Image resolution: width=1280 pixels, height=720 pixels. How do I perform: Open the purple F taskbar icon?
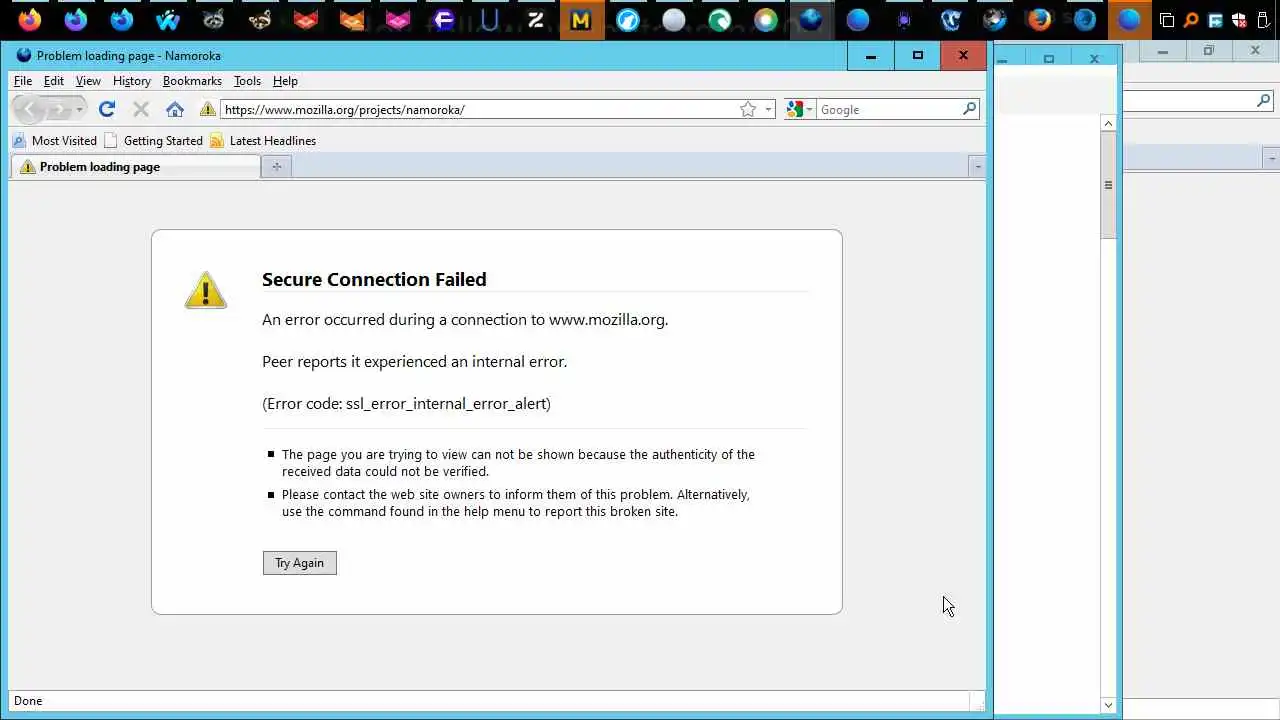(x=444, y=20)
